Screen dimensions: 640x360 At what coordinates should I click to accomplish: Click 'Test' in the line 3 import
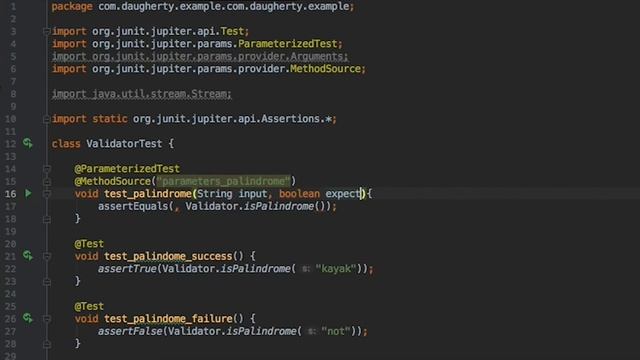point(232,31)
